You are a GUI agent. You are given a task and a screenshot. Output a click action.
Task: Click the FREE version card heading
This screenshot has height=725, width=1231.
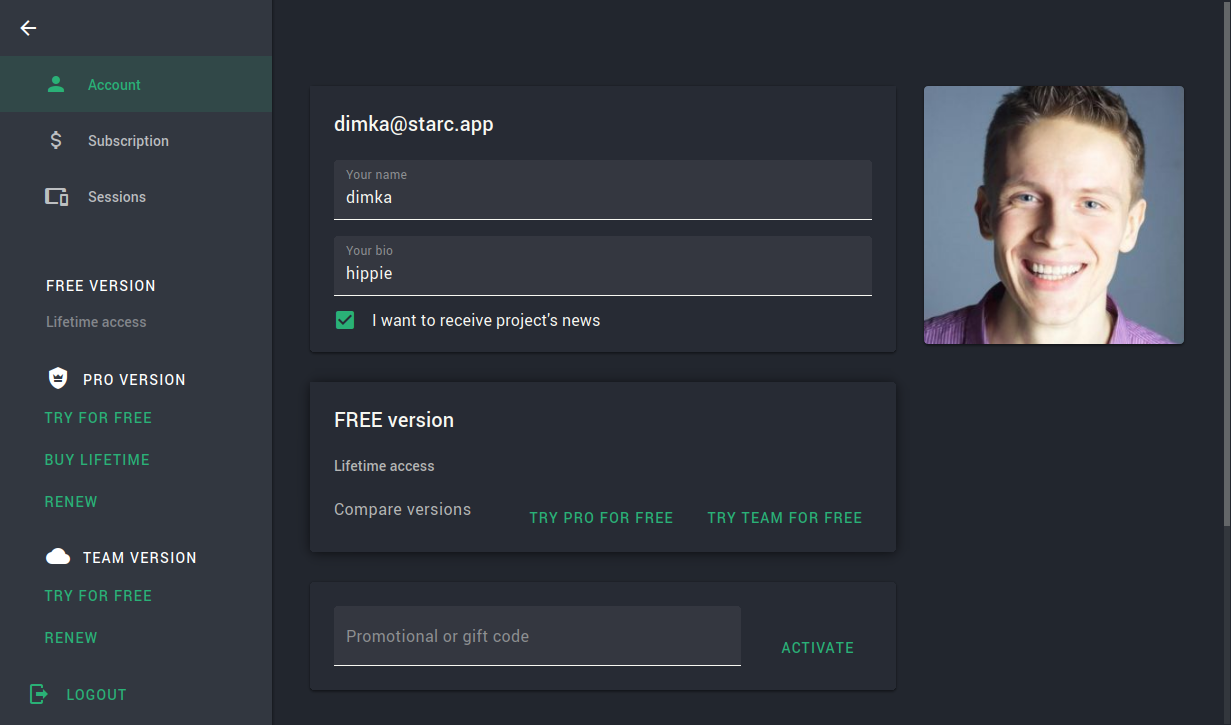coord(394,420)
